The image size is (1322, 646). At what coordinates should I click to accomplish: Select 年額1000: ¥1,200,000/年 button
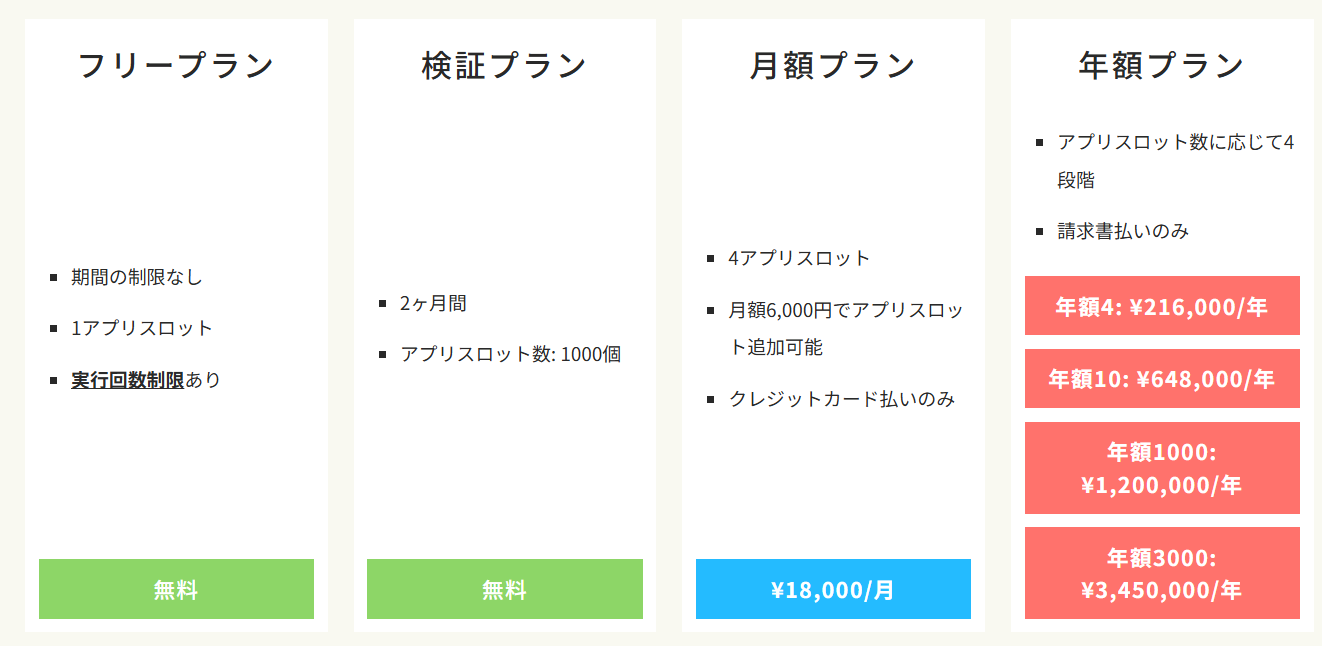point(1162,468)
